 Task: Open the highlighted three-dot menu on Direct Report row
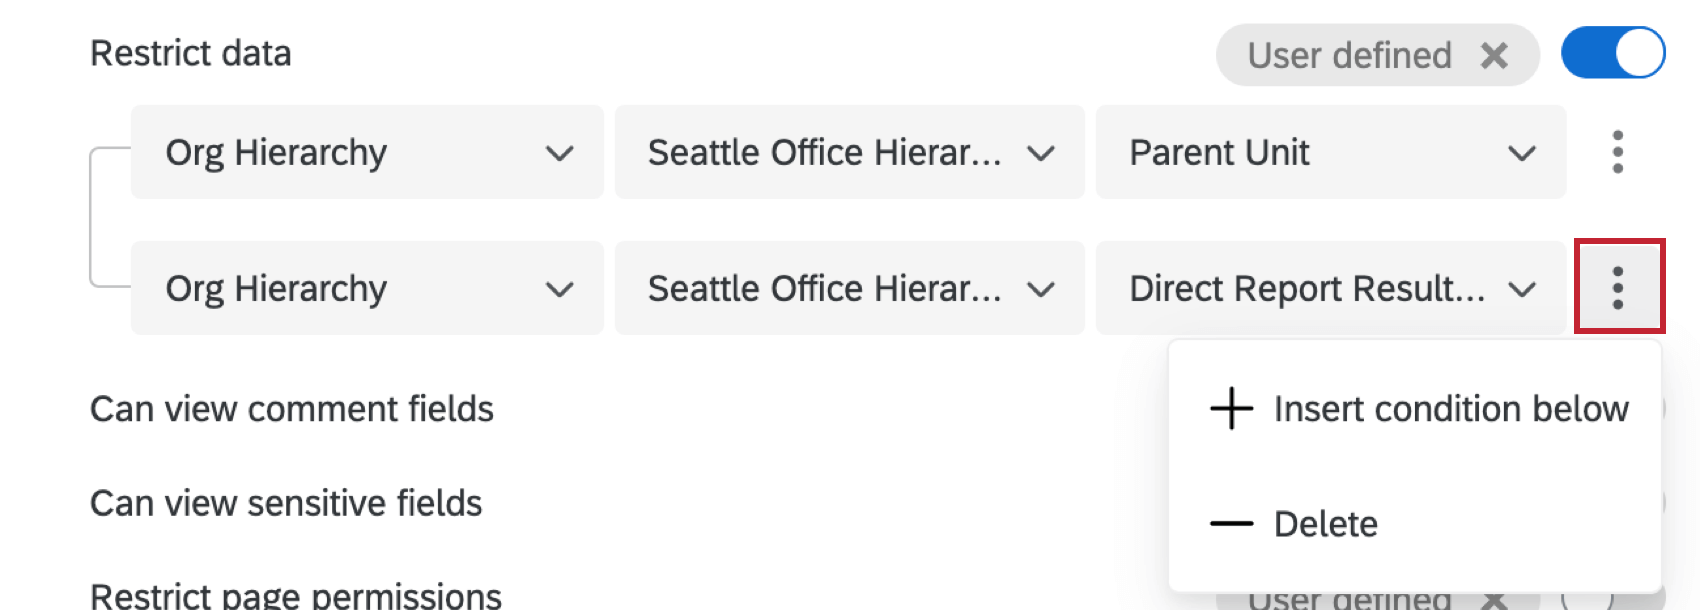(1617, 288)
